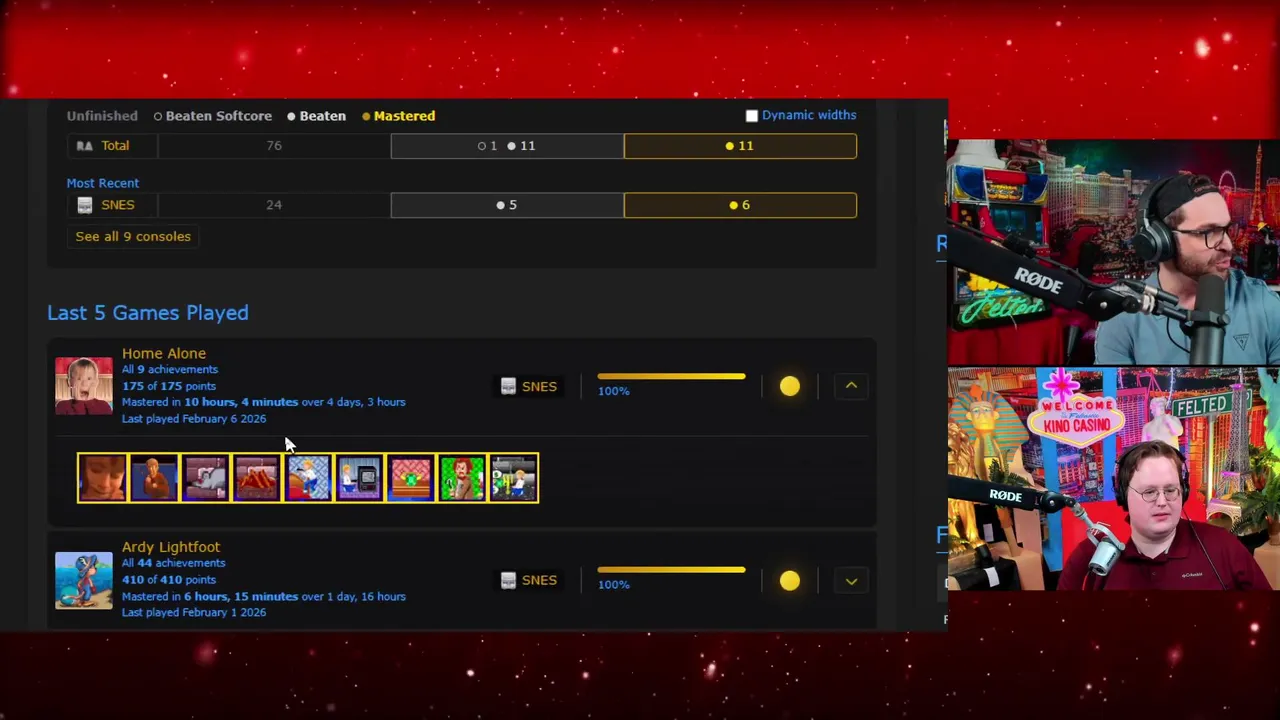Open the gray basement scene achievement badge

(514, 478)
